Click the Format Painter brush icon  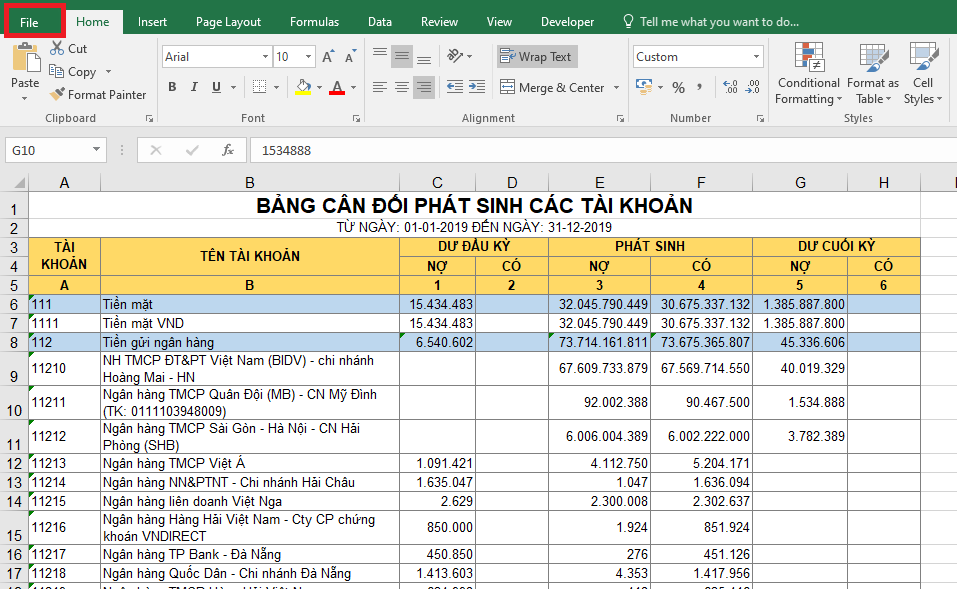tap(57, 94)
